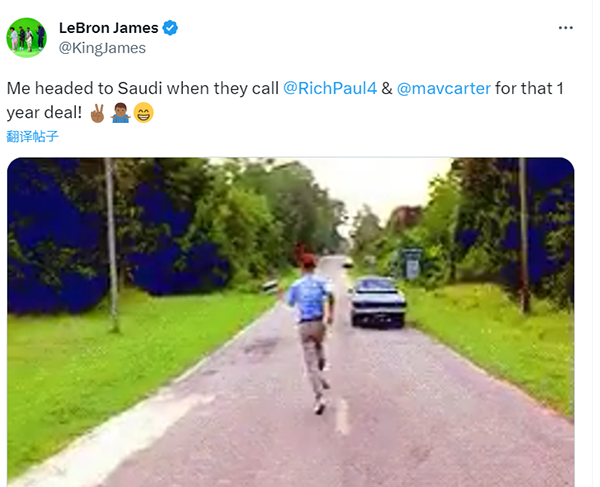600x487 pixels.
Task: Open the three-dot more options menu
Action: coord(565,28)
